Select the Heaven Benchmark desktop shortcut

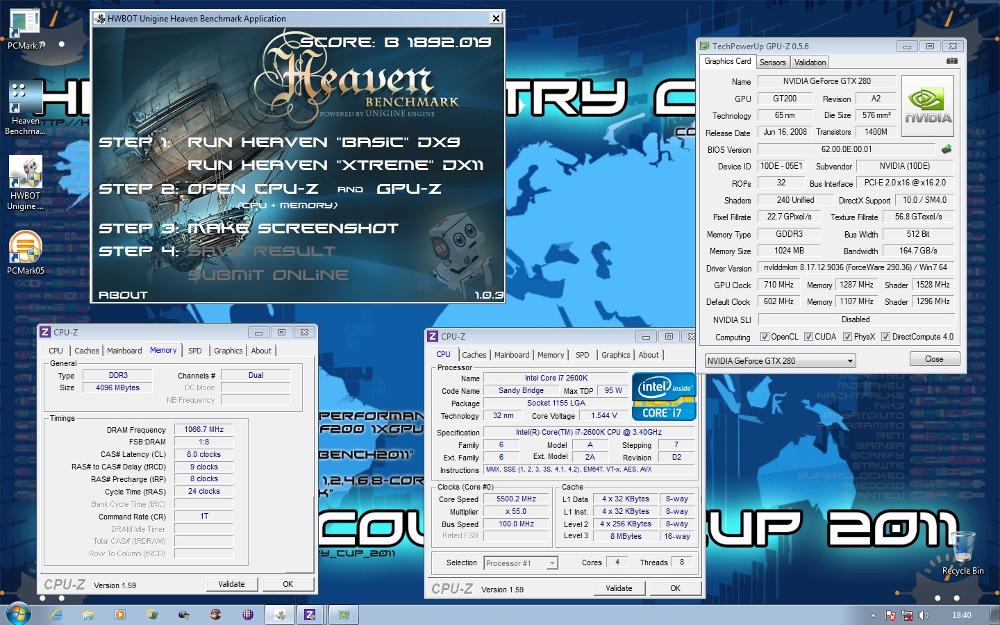coord(25,108)
